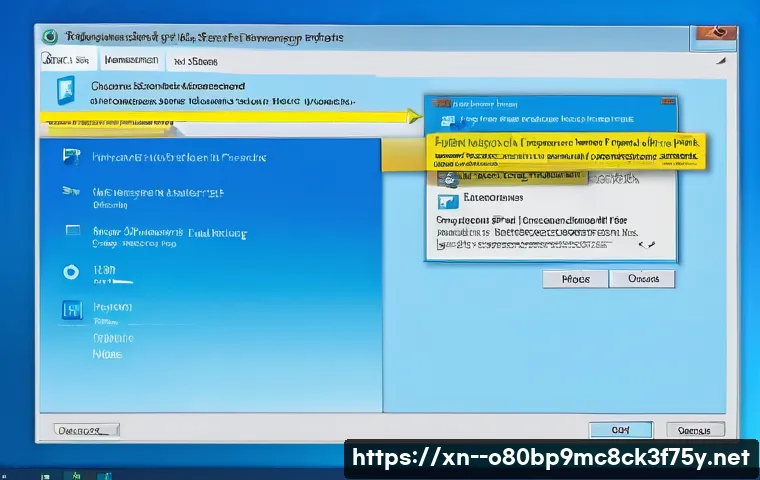Select the third tab in the tab strip
This screenshot has width=760, height=480.
pos(195,62)
